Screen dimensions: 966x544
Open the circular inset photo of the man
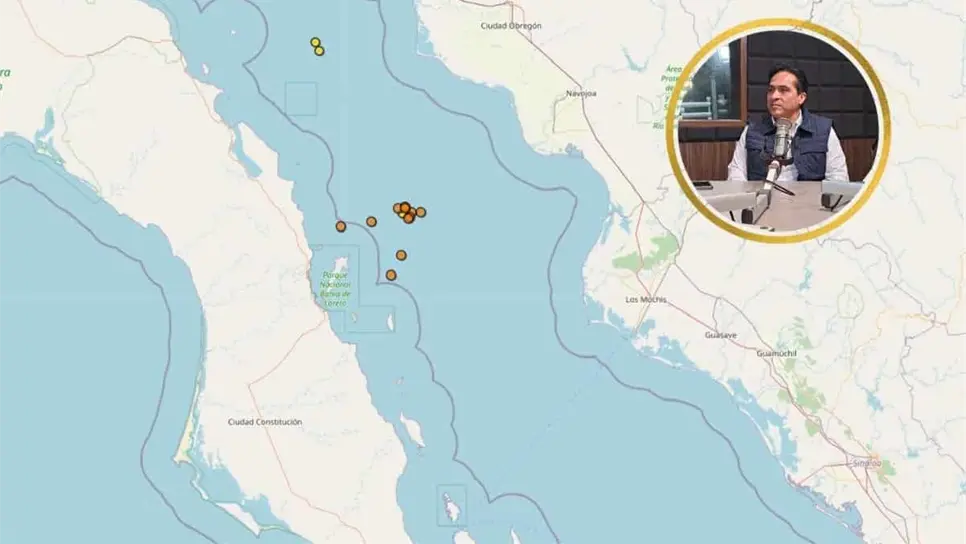(781, 131)
